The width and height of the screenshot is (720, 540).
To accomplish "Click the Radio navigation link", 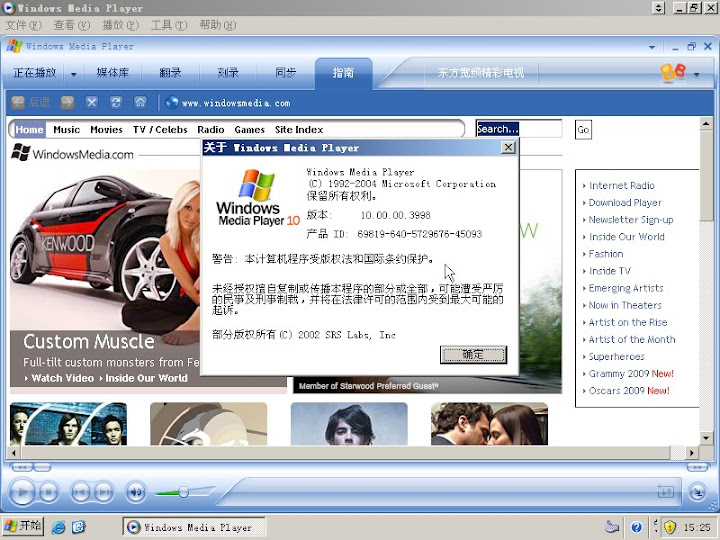I will tap(211, 129).
